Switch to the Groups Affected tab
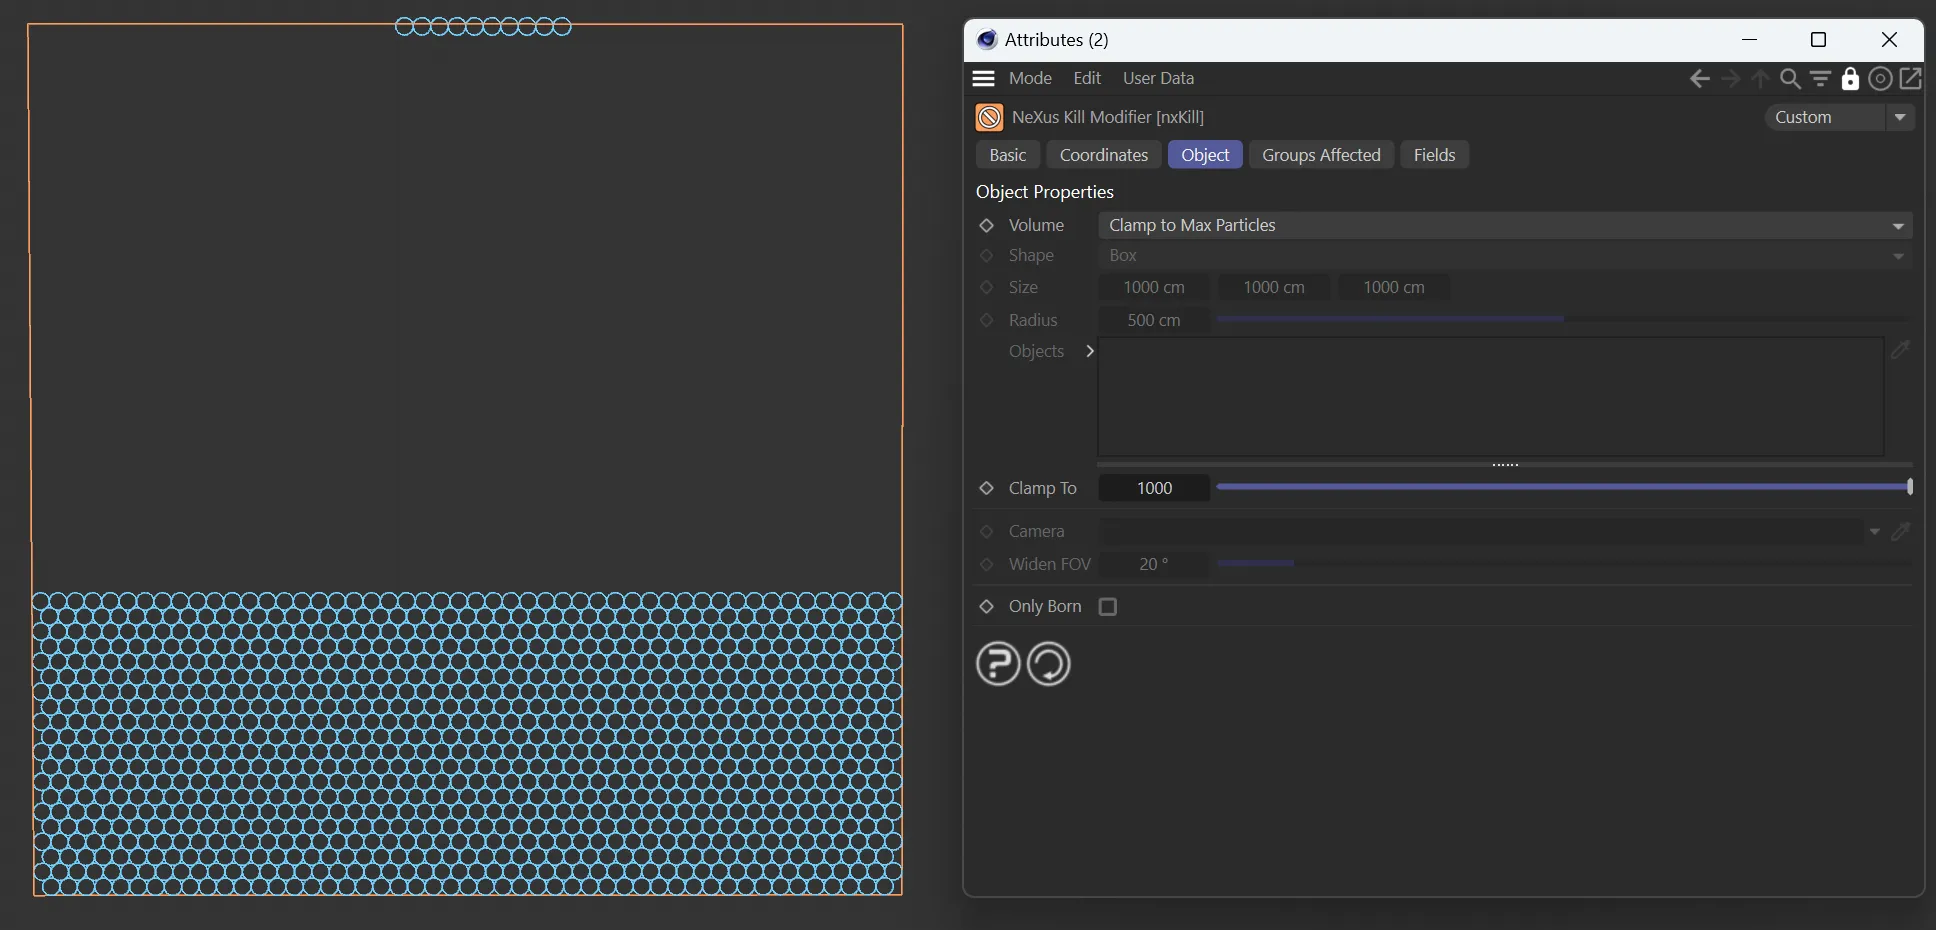Image resolution: width=1936 pixels, height=930 pixels. 1320,155
